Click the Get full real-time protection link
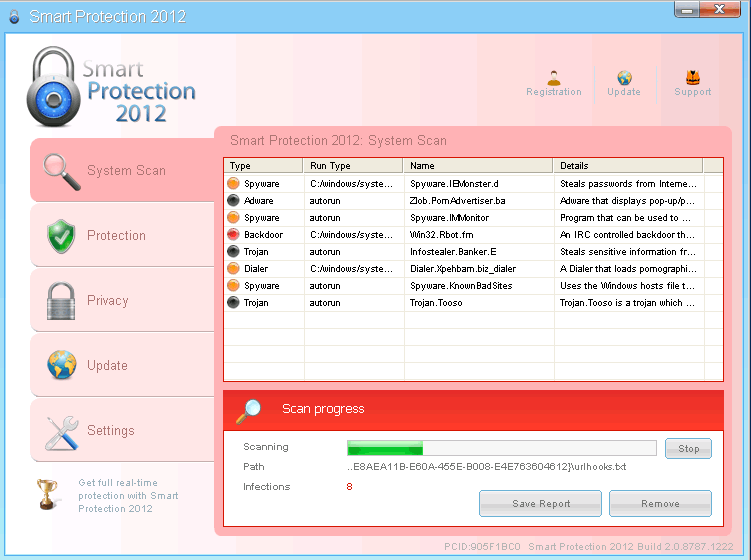Viewport: 751px width, 560px height. [128, 496]
